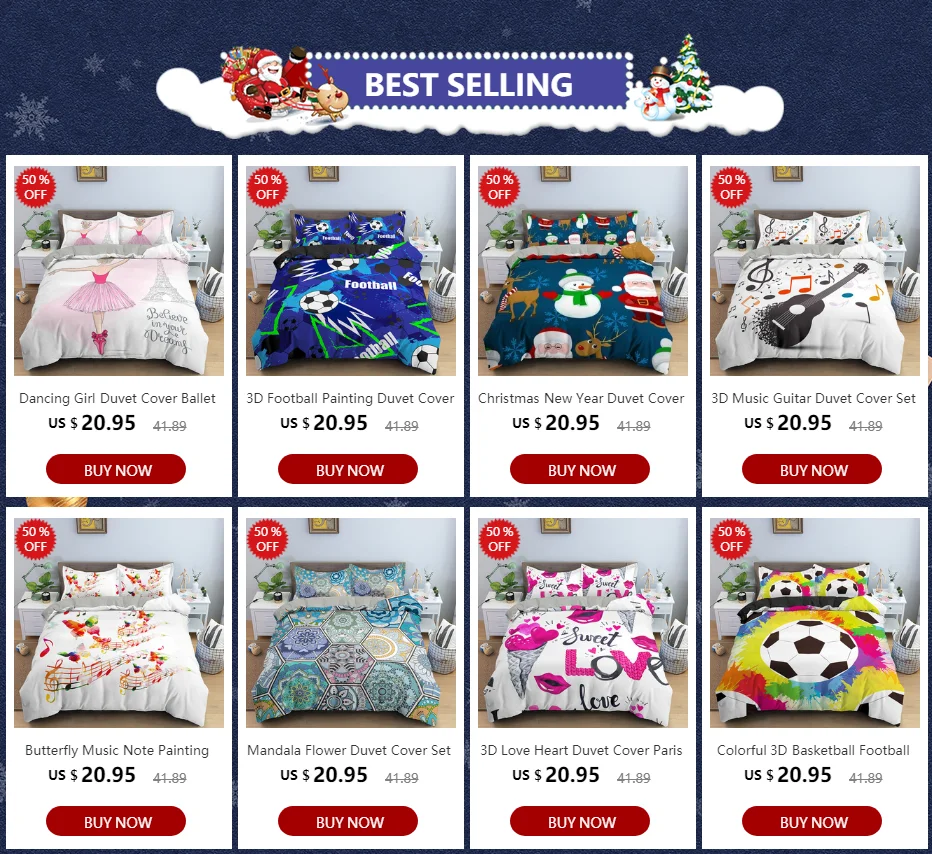This screenshot has width=932, height=854.
Task: Click Buy Now under 3D Football Painting
Action: (x=348, y=469)
